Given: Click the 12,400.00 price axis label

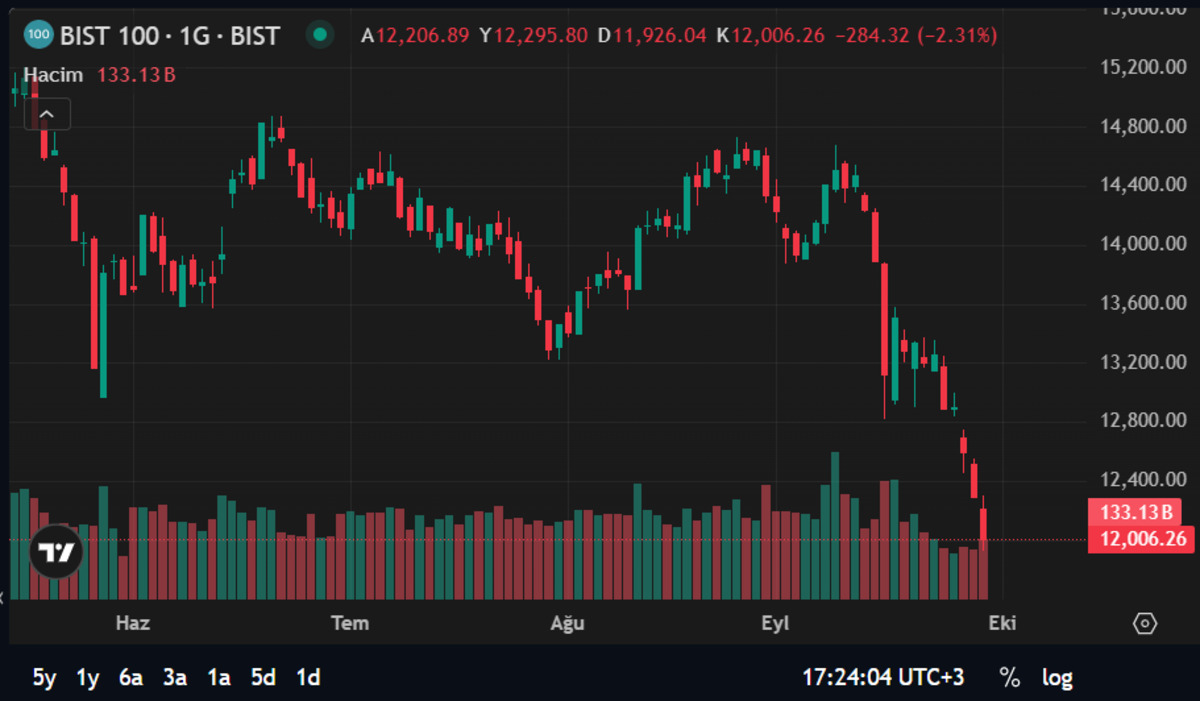Looking at the screenshot, I should click(1142, 480).
